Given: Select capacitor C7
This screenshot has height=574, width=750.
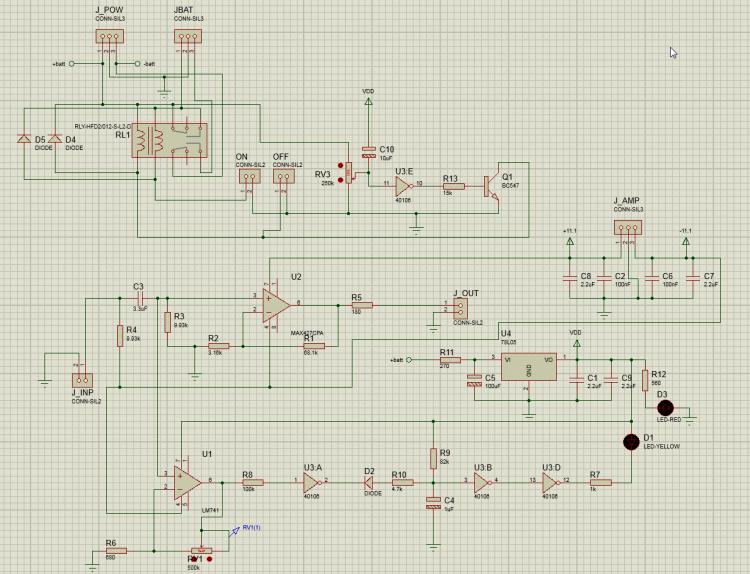Looking at the screenshot, I should click(692, 278).
